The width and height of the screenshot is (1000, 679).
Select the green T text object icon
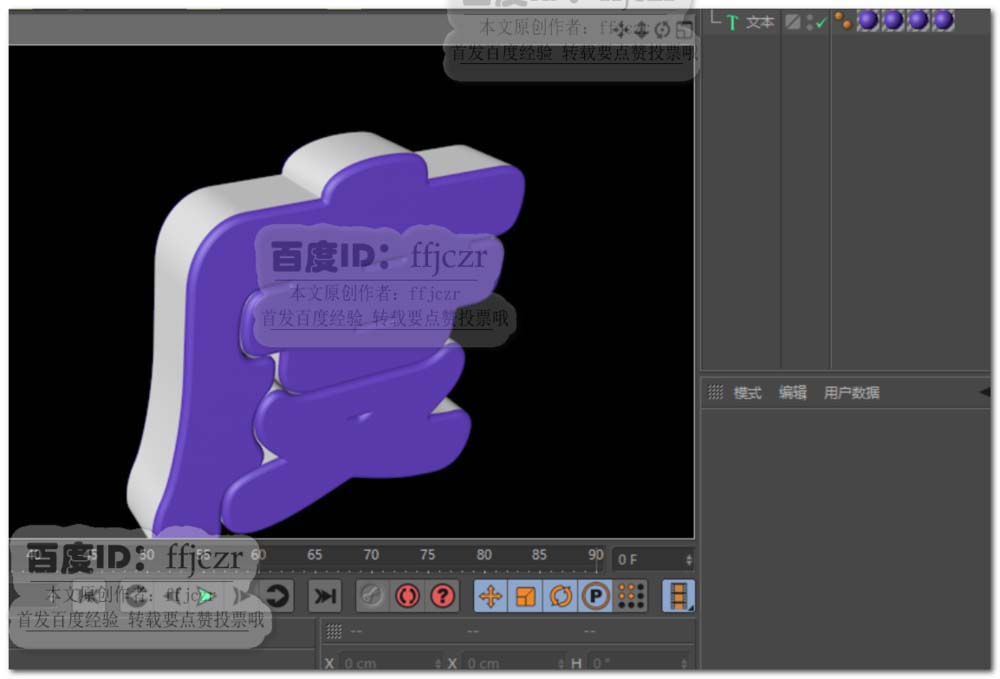(x=732, y=23)
